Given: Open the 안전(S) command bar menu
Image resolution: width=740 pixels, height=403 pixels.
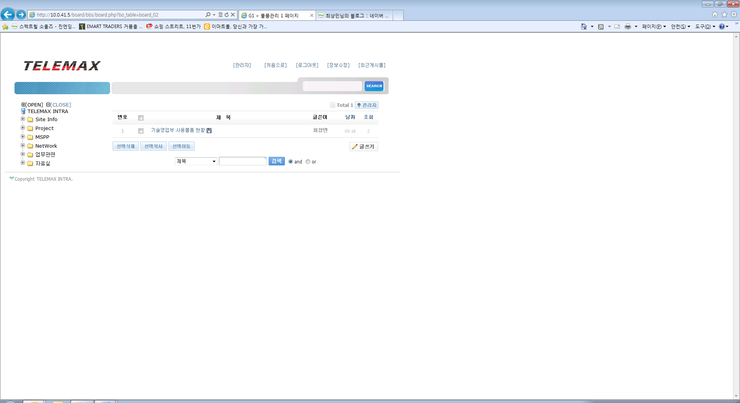Looking at the screenshot, I should pos(680,27).
